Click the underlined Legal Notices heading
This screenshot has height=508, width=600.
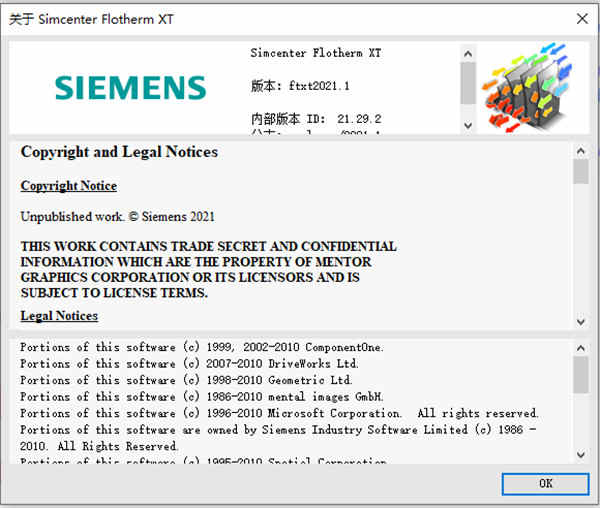click(59, 316)
